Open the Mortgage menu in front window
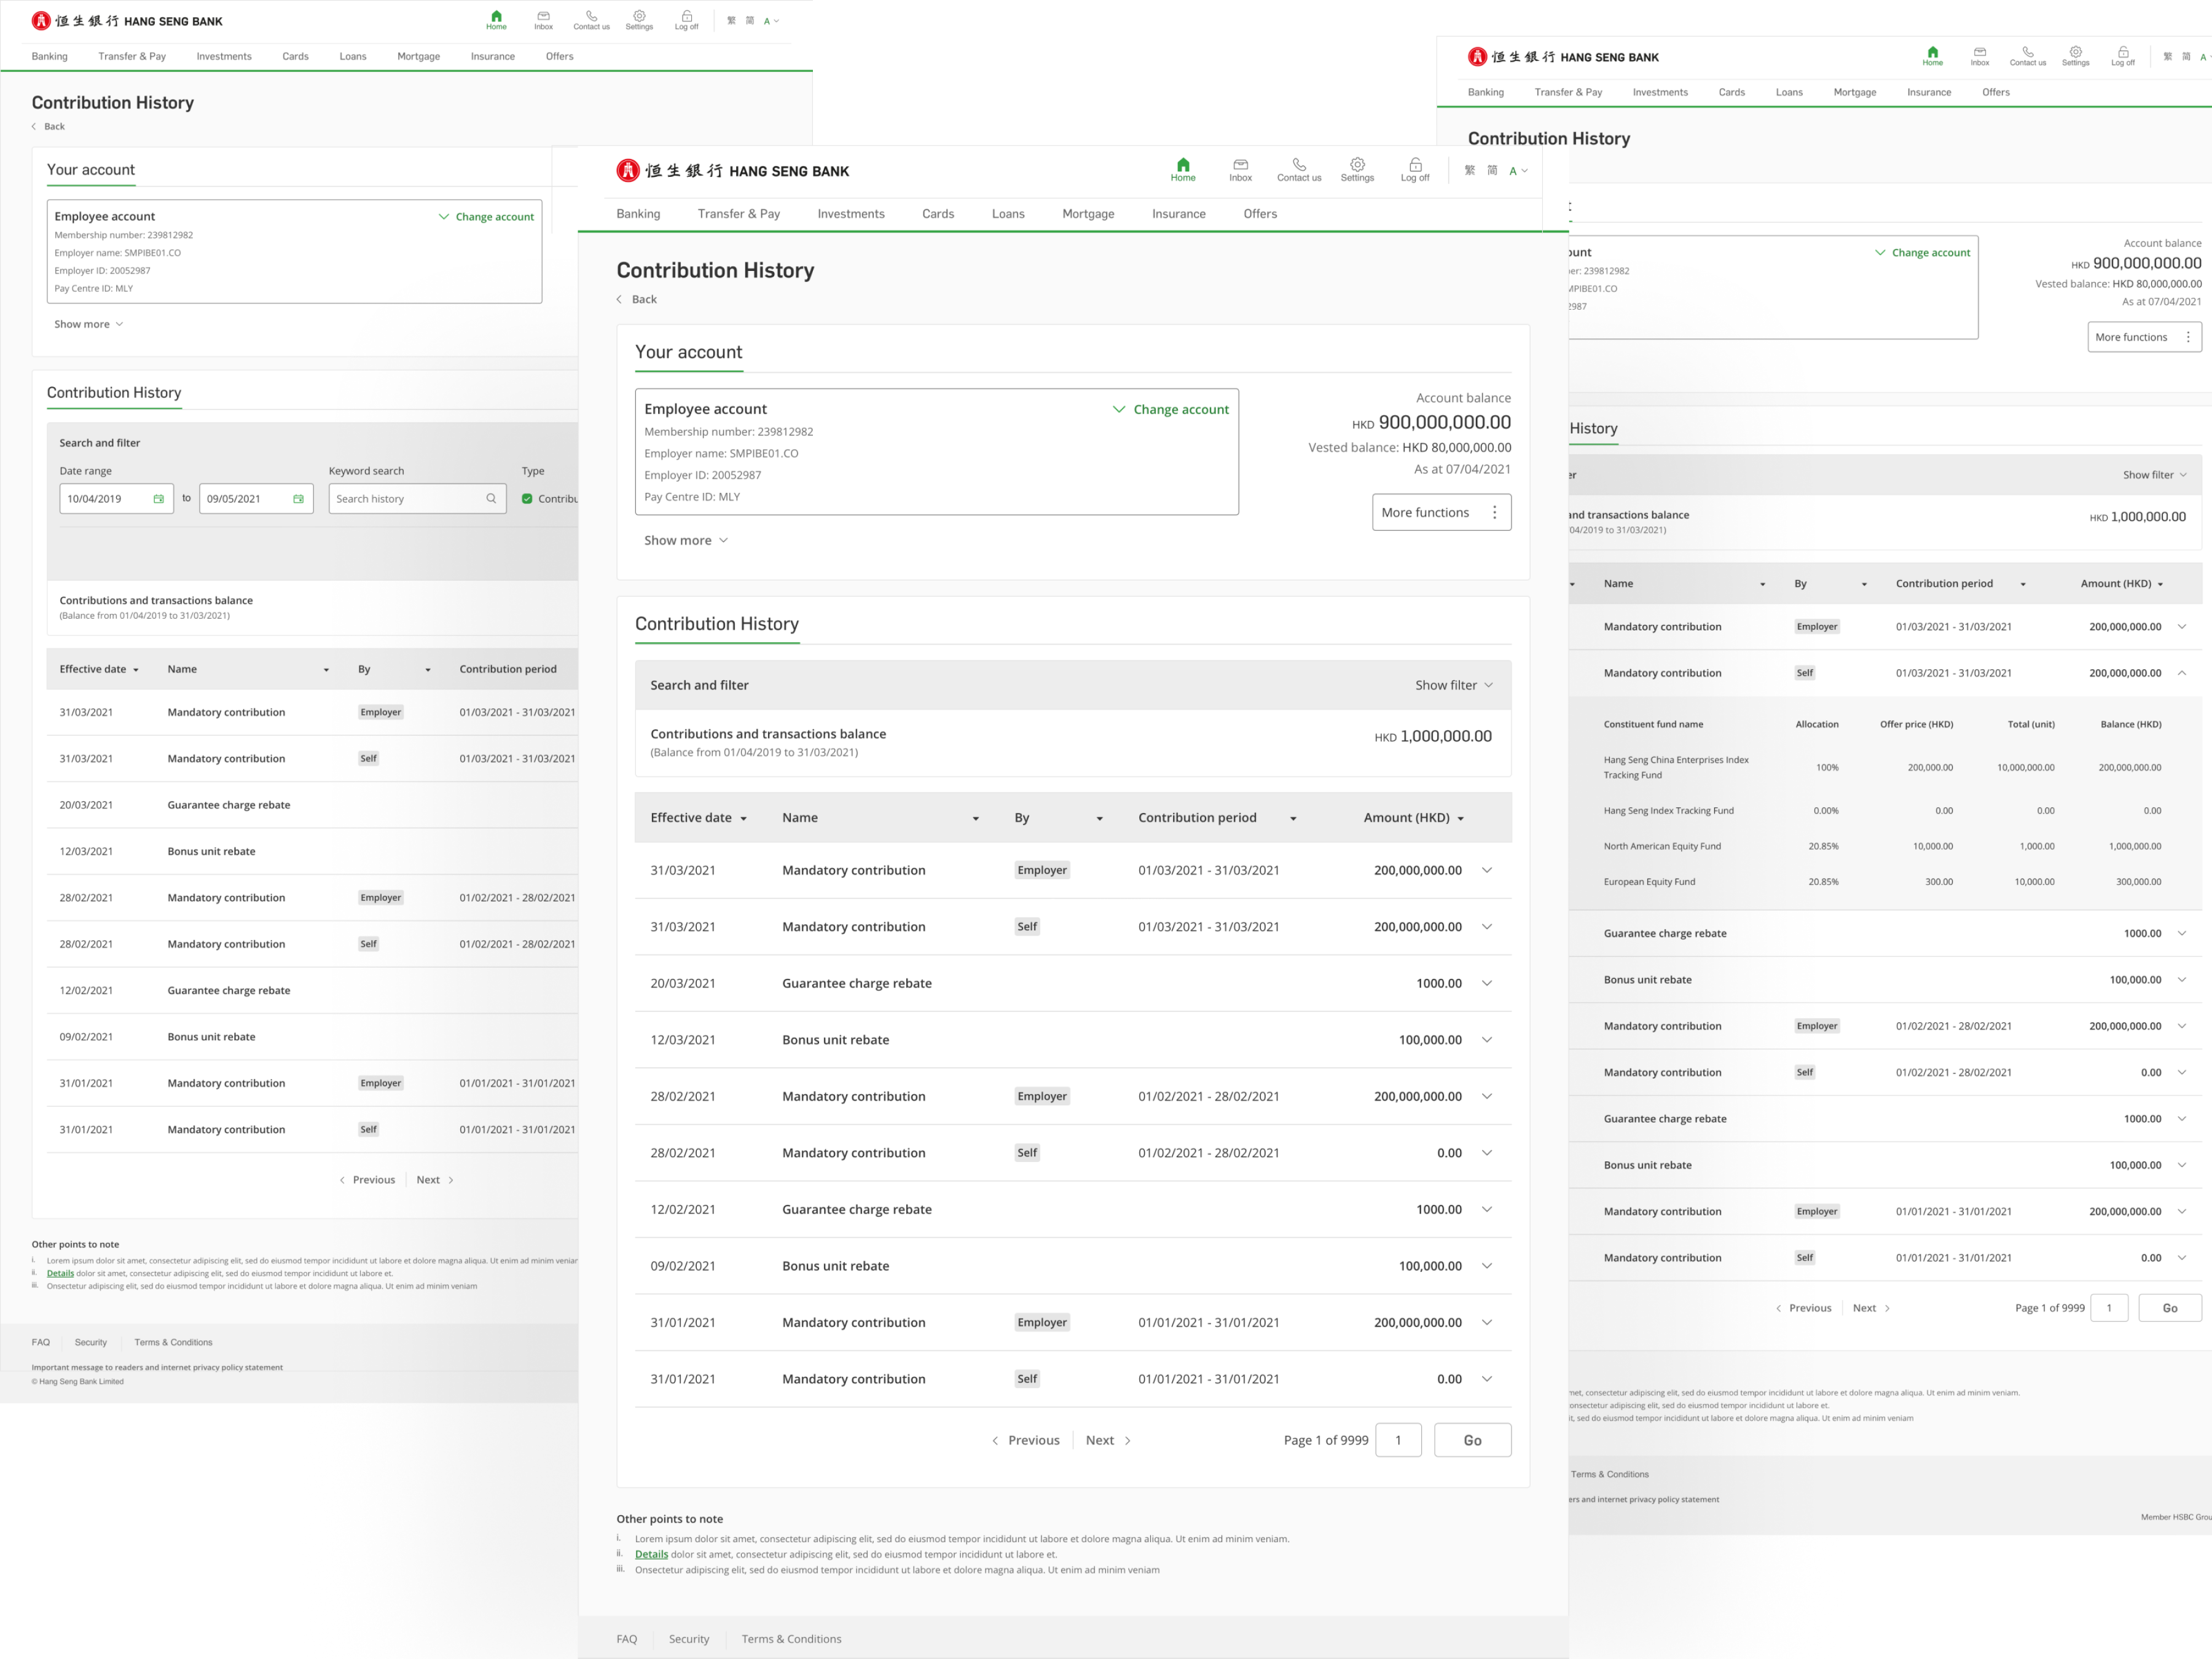 [x=1088, y=214]
